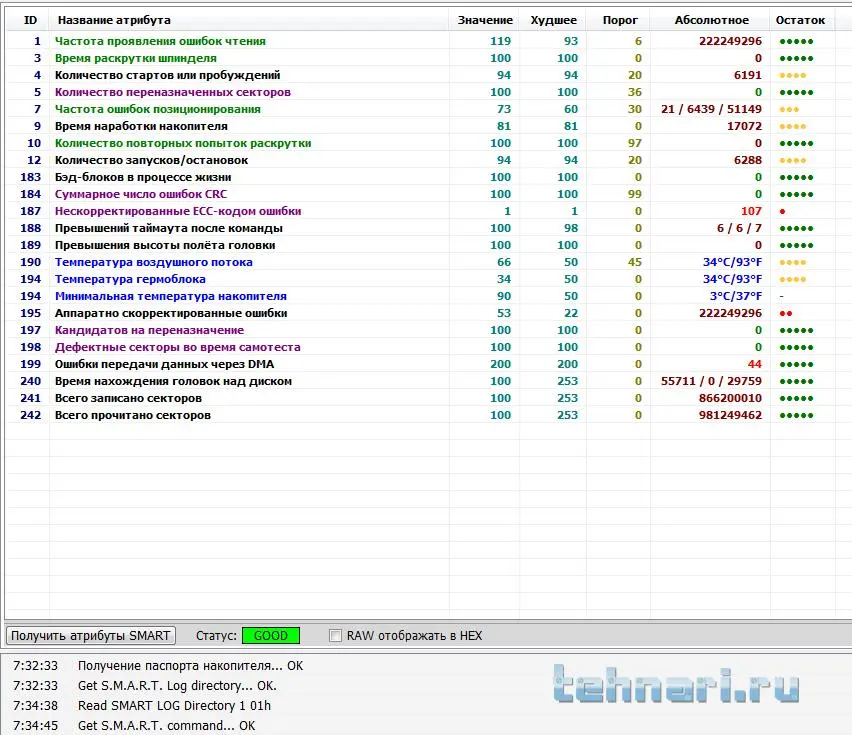
Task: Enable 'RAW отображать в HEX' checkbox
Action: 336,636
